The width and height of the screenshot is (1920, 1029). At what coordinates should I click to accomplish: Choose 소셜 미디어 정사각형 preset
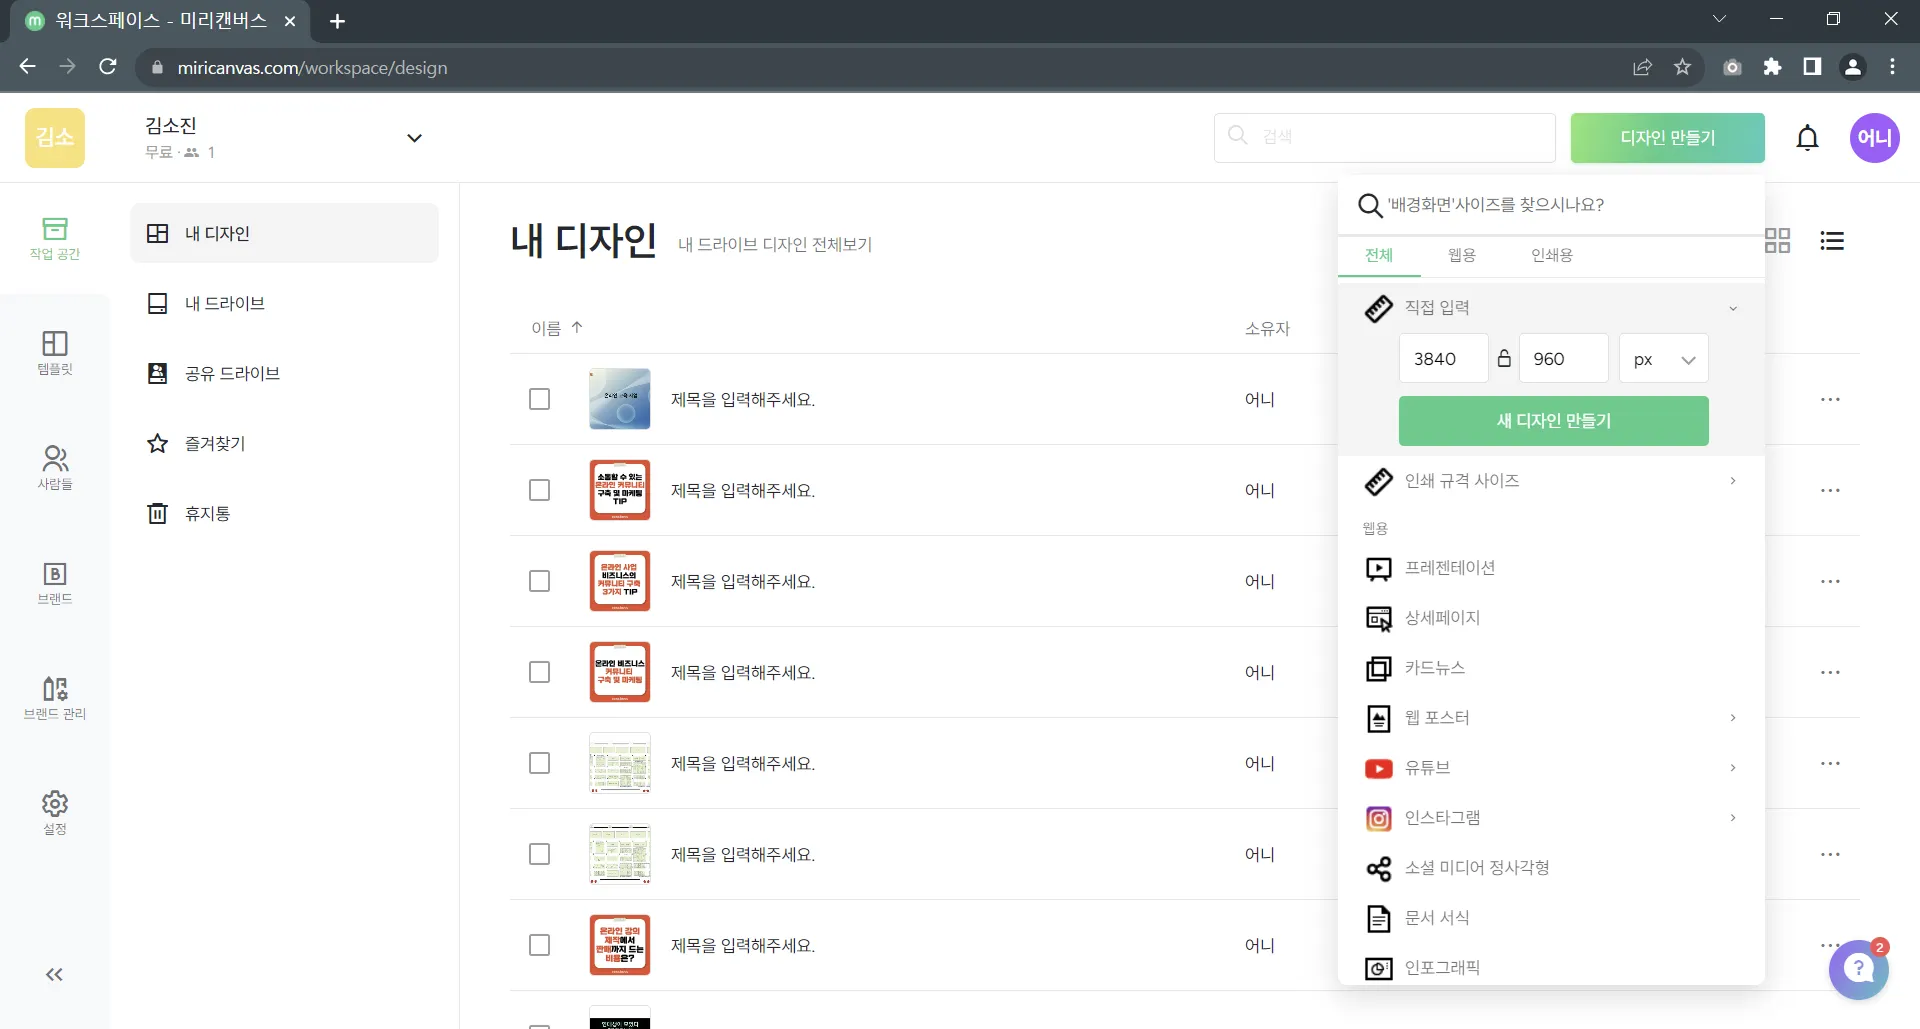(1552, 868)
